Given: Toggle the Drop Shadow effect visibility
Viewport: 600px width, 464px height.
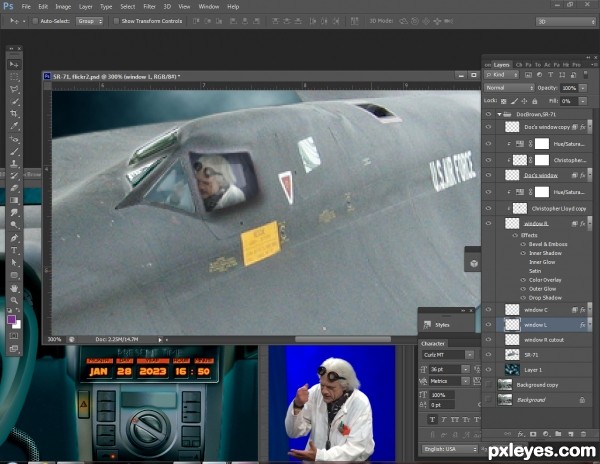Looking at the screenshot, I should click(x=523, y=298).
